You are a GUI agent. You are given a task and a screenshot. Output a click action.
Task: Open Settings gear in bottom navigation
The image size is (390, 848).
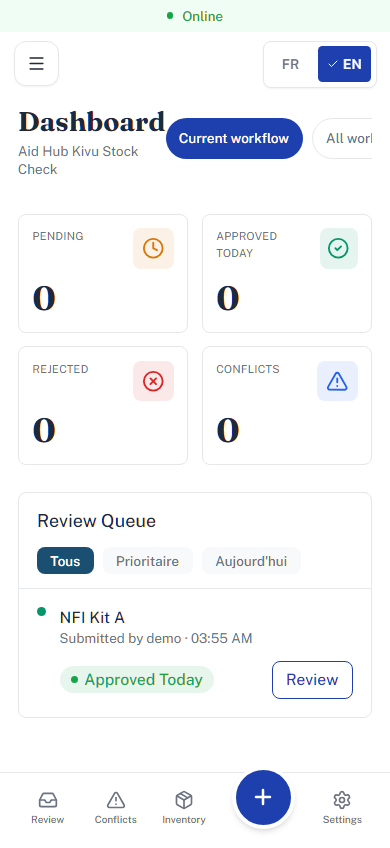tap(342, 809)
